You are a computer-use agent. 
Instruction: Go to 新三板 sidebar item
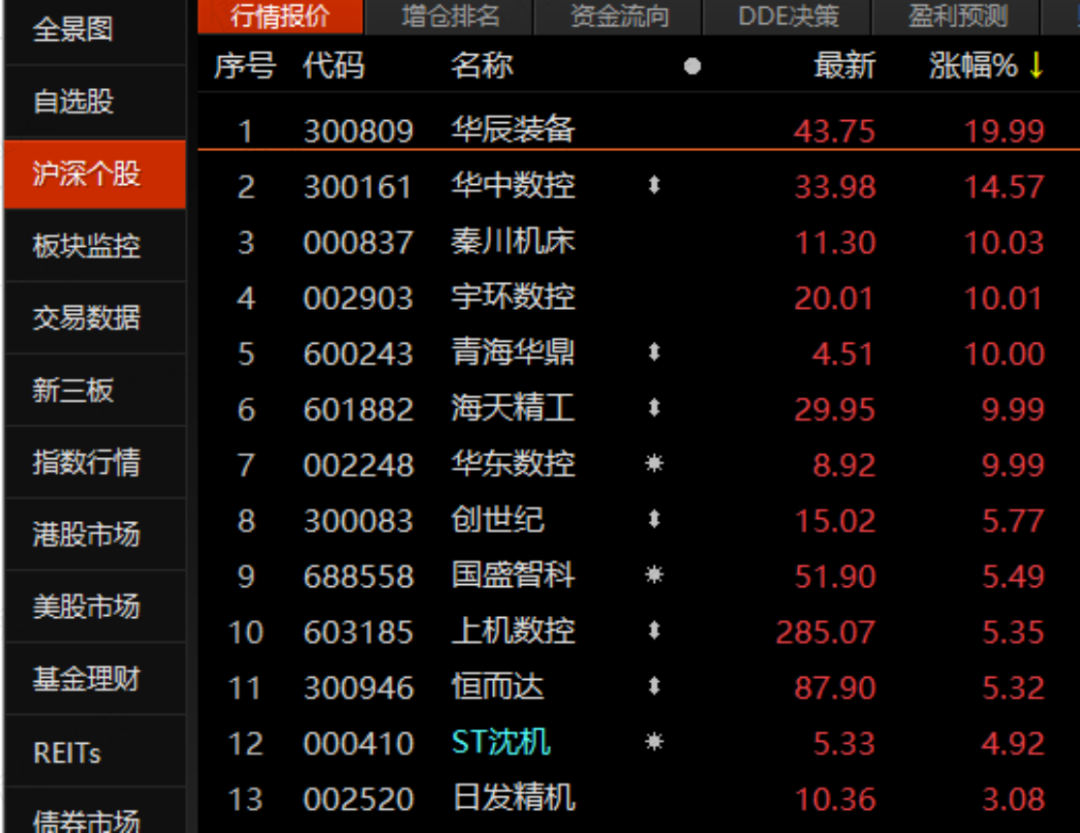tap(95, 390)
